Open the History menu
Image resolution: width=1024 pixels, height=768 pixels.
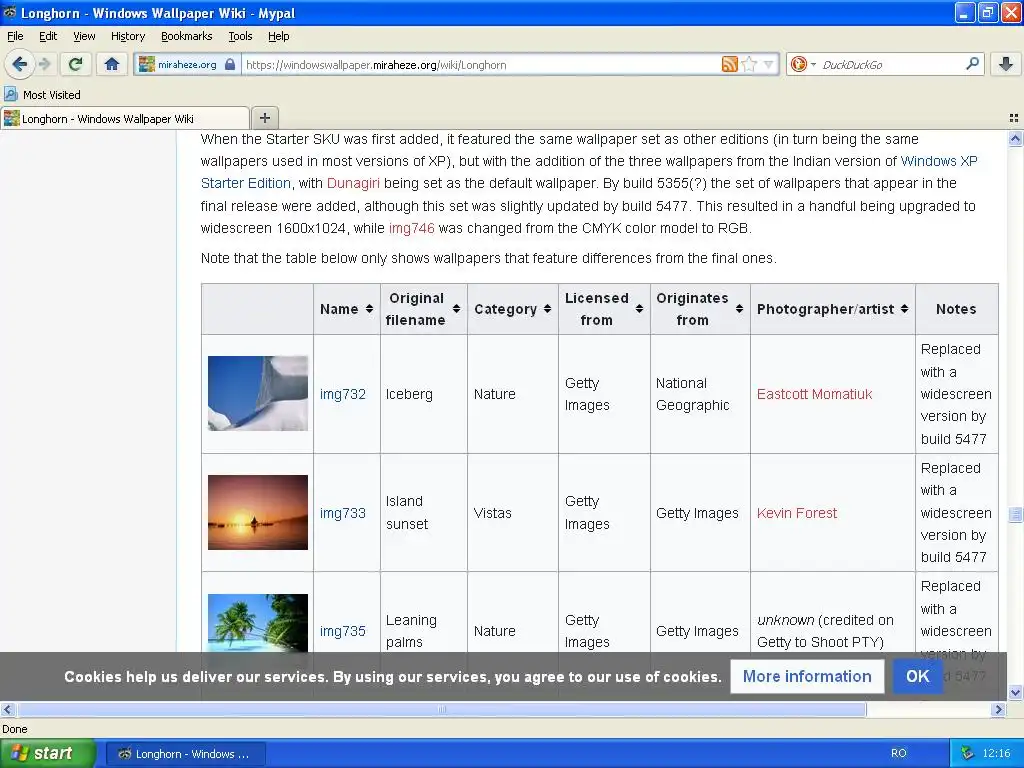[127, 37]
